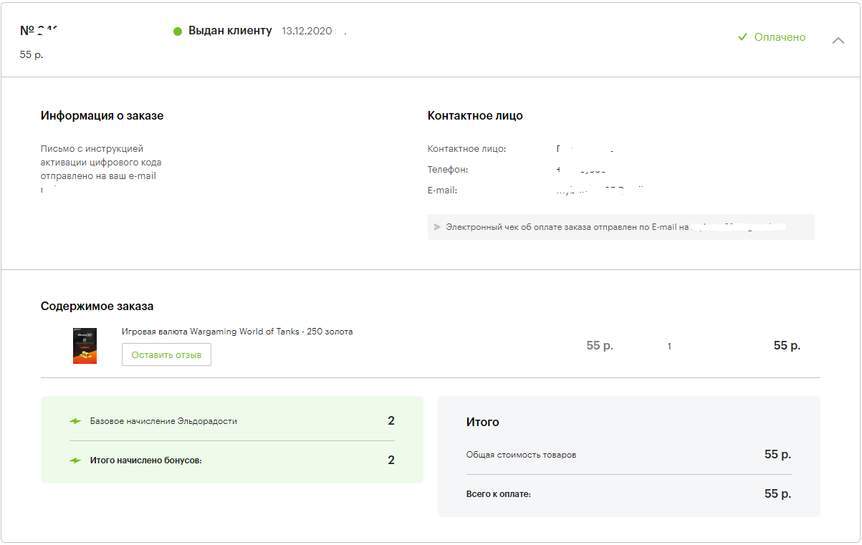This screenshot has height=545, width=862.
Task: Open the World of Tanks product thumbnail
Action: tap(85, 346)
